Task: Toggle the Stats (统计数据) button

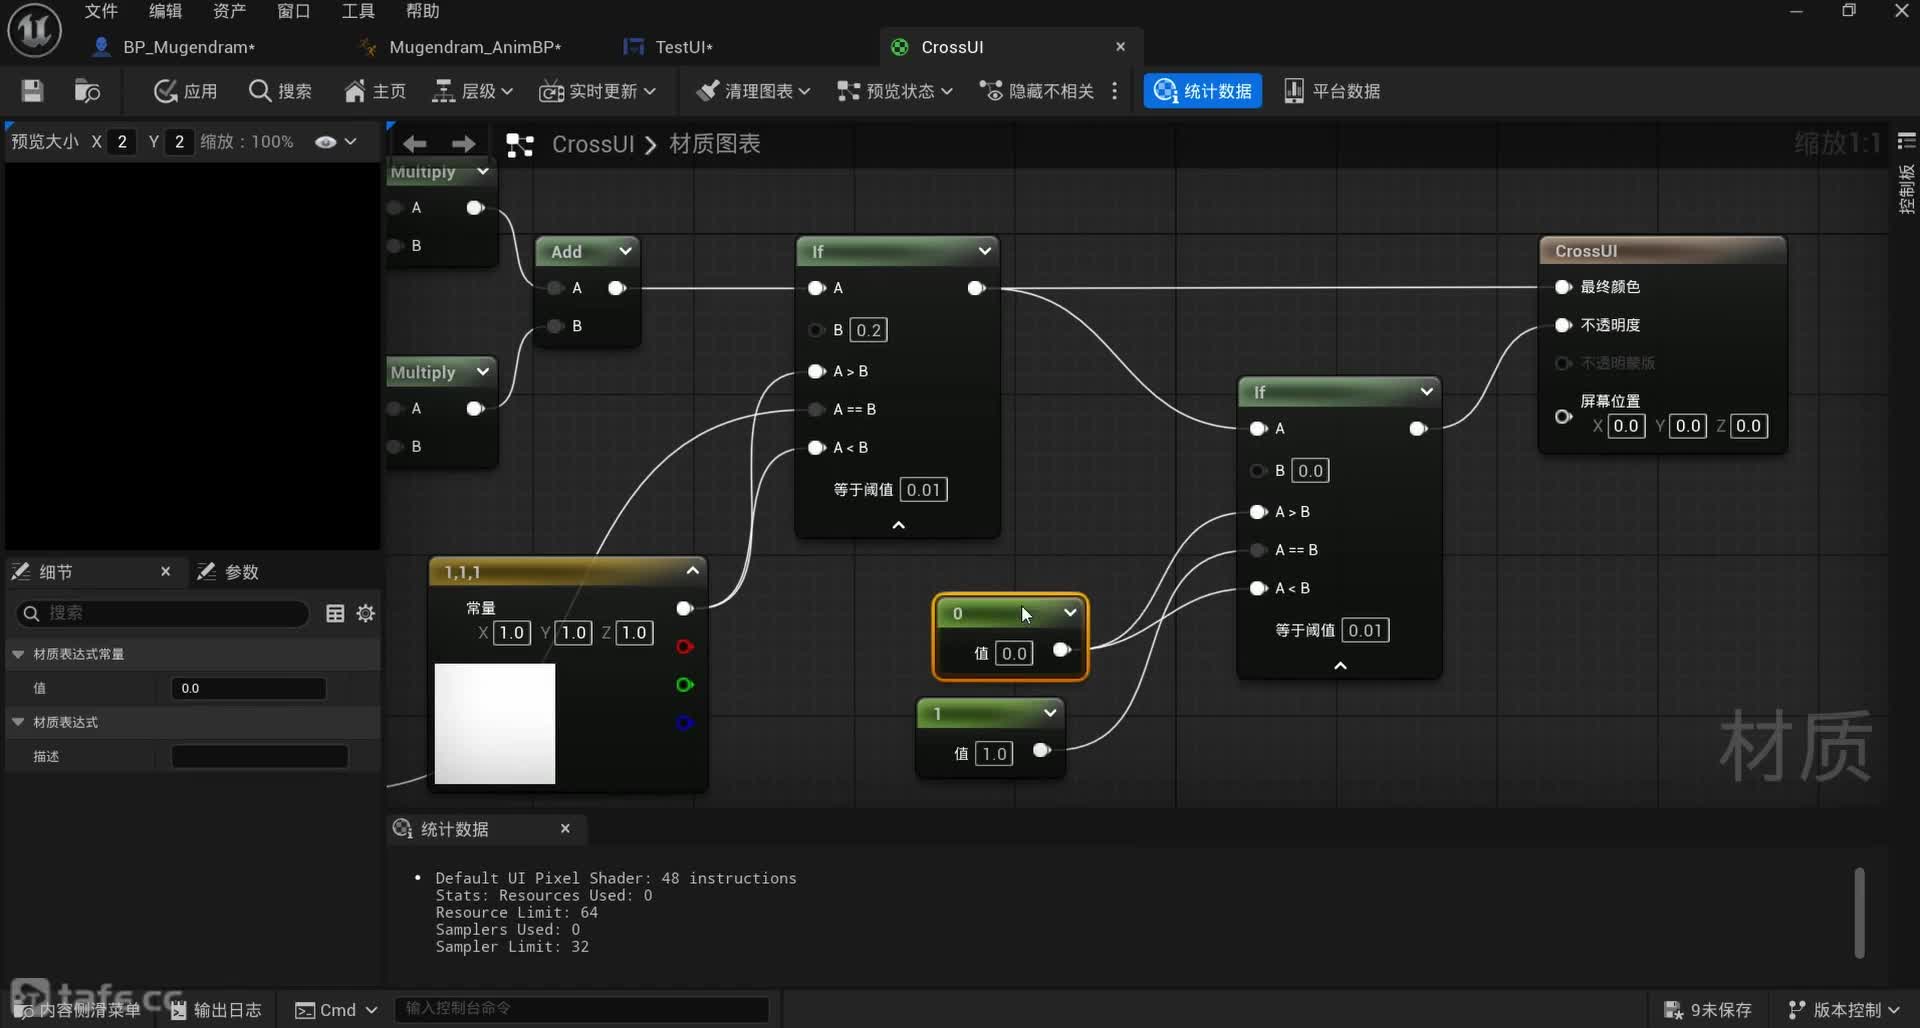Action: (1202, 91)
